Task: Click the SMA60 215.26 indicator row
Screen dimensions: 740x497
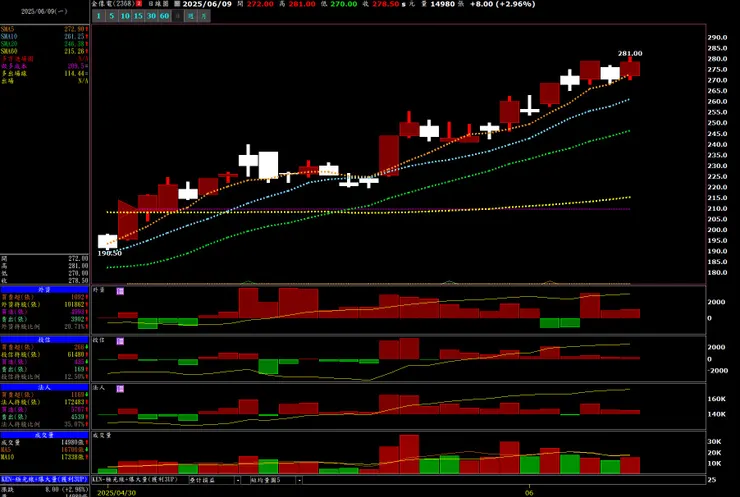Action: click(x=44, y=51)
